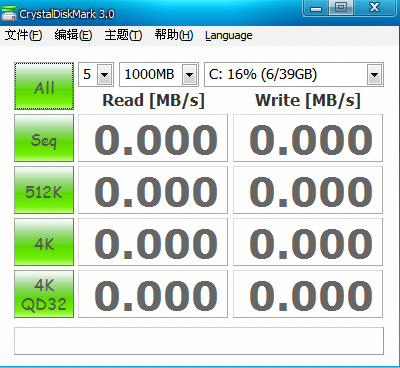This screenshot has height=368, width=400.
Task: Open the 文件(F) menu
Action: click(x=23, y=35)
